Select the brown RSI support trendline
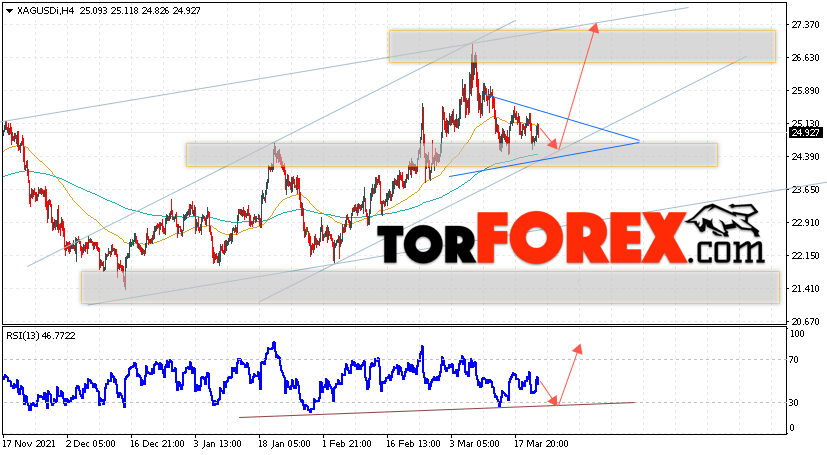Screen dimensions: 827x455 tap(437, 410)
